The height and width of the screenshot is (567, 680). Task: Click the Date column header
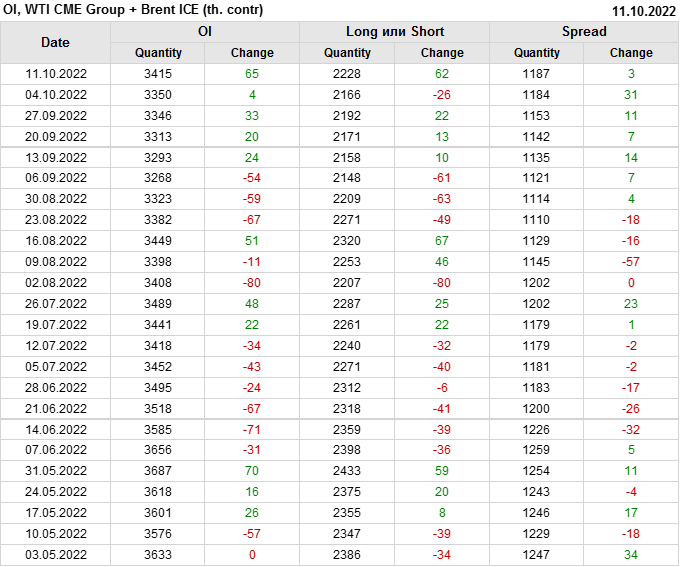(56, 42)
